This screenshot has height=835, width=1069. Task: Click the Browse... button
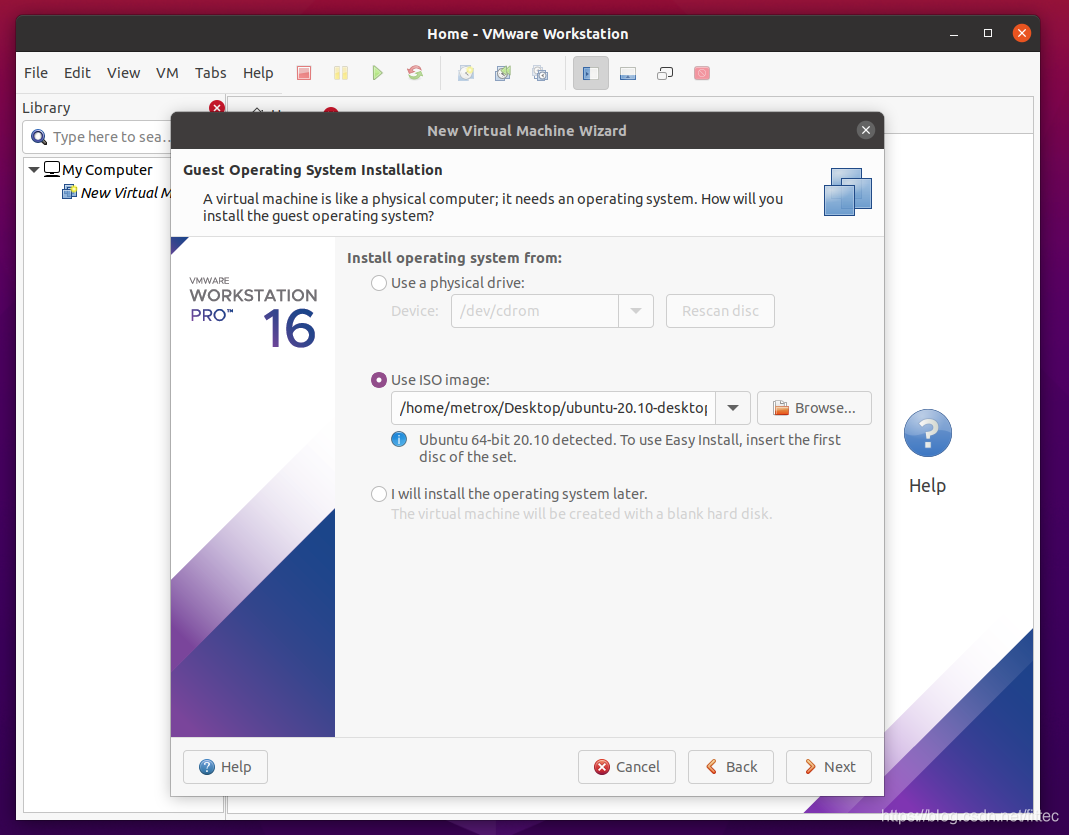[x=814, y=408]
